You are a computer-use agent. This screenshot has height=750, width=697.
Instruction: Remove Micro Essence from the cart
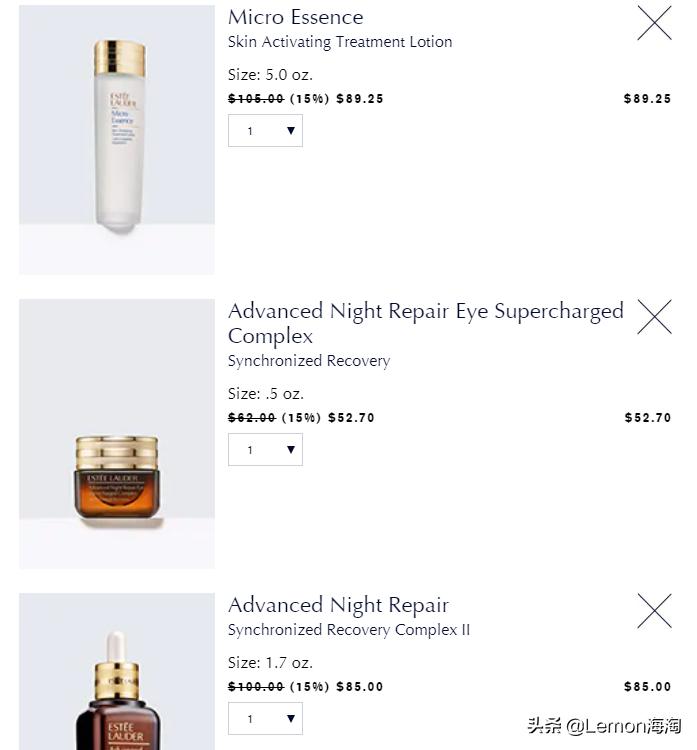tap(654, 23)
